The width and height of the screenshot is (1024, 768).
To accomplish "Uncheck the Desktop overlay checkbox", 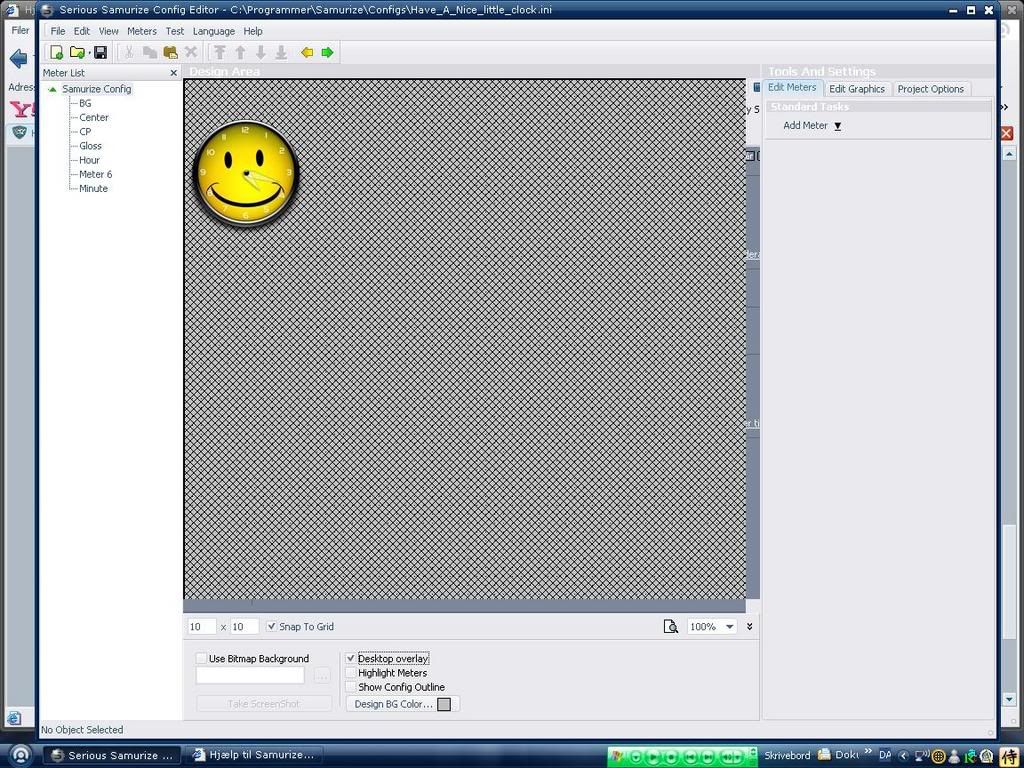I will pos(351,658).
